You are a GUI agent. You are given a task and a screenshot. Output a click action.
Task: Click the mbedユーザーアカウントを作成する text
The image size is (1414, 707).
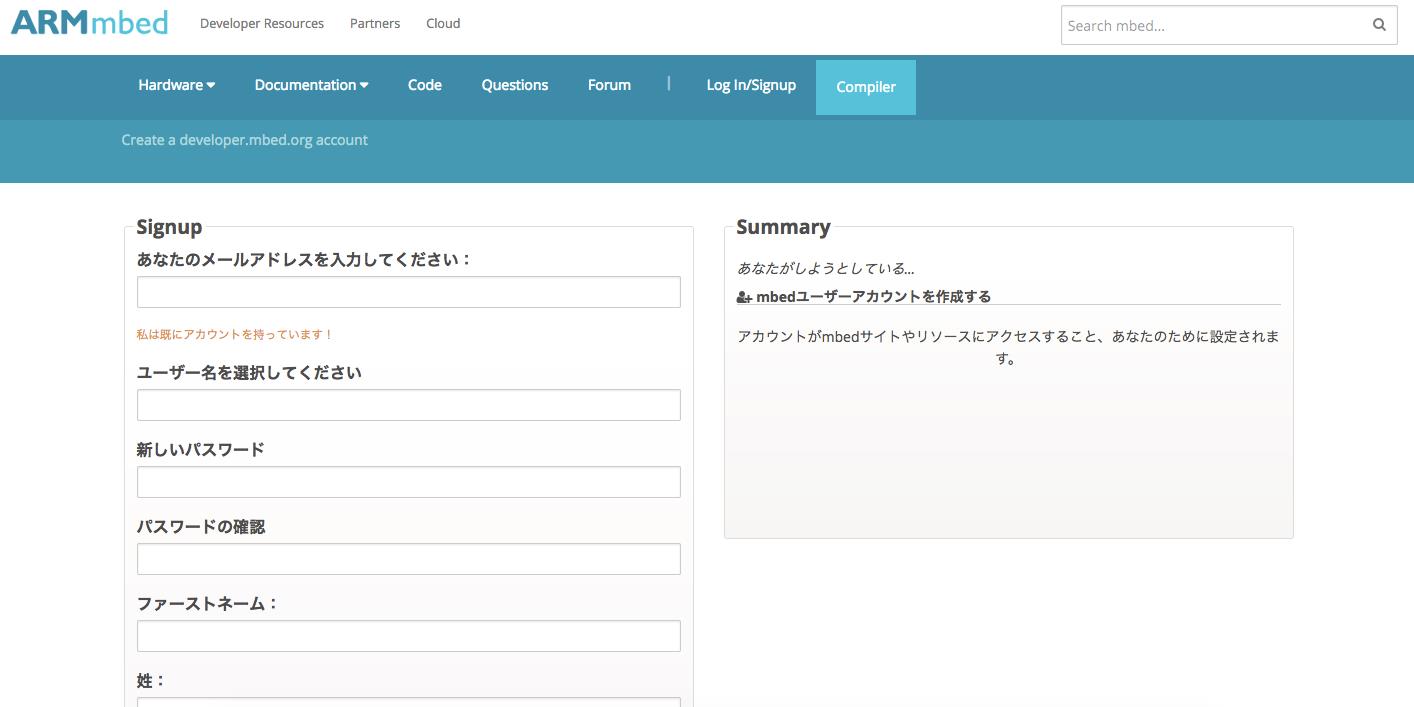coord(873,297)
